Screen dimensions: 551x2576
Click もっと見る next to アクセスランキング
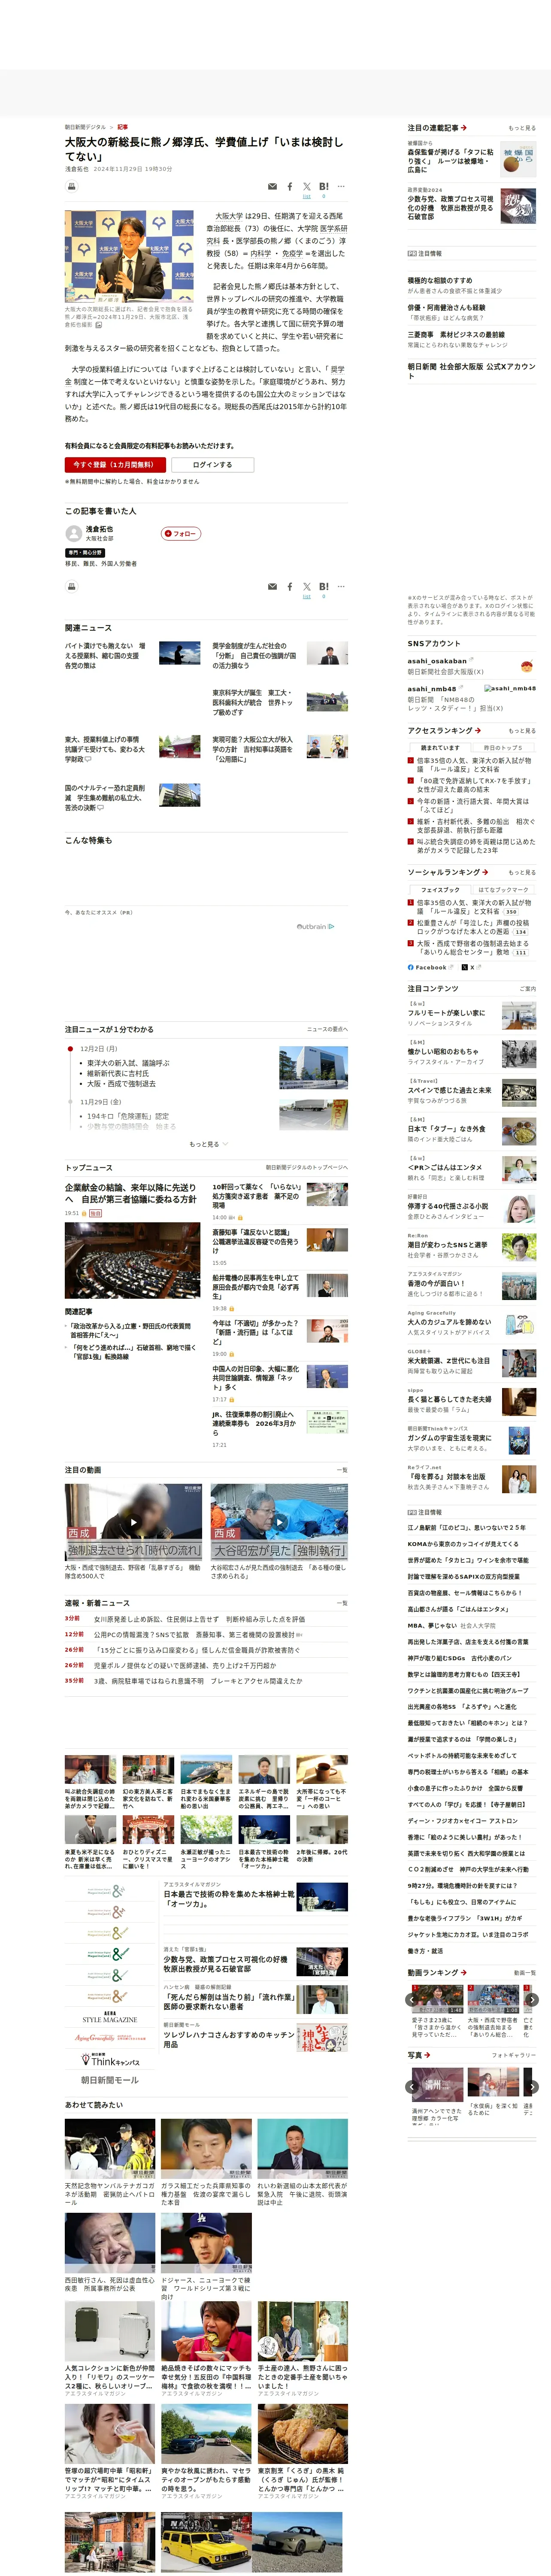522,731
